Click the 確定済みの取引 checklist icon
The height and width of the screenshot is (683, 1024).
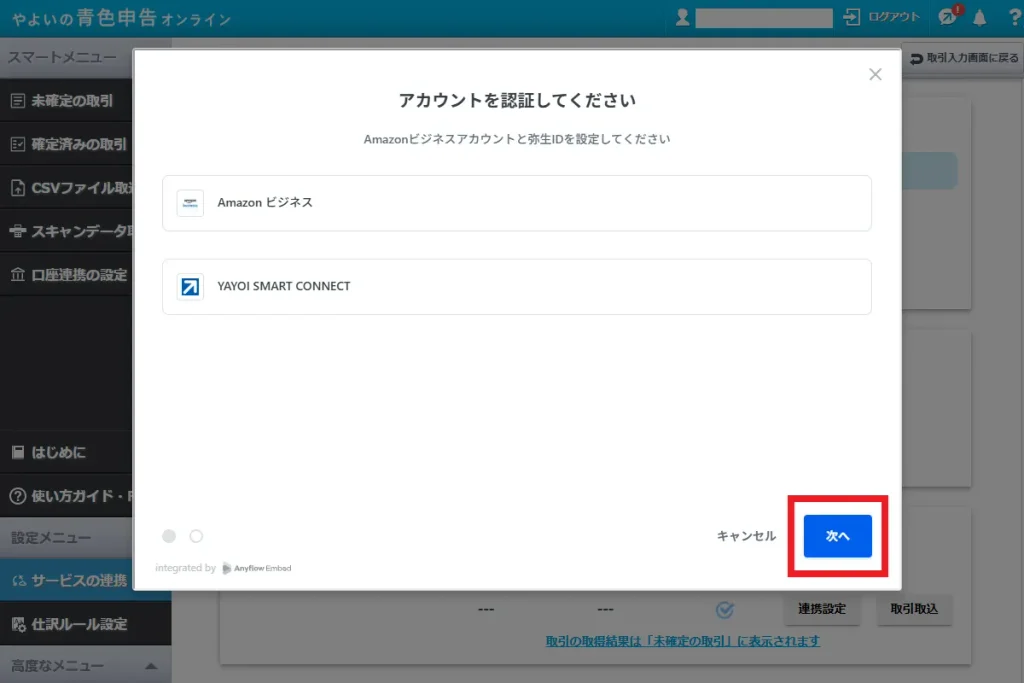point(18,144)
